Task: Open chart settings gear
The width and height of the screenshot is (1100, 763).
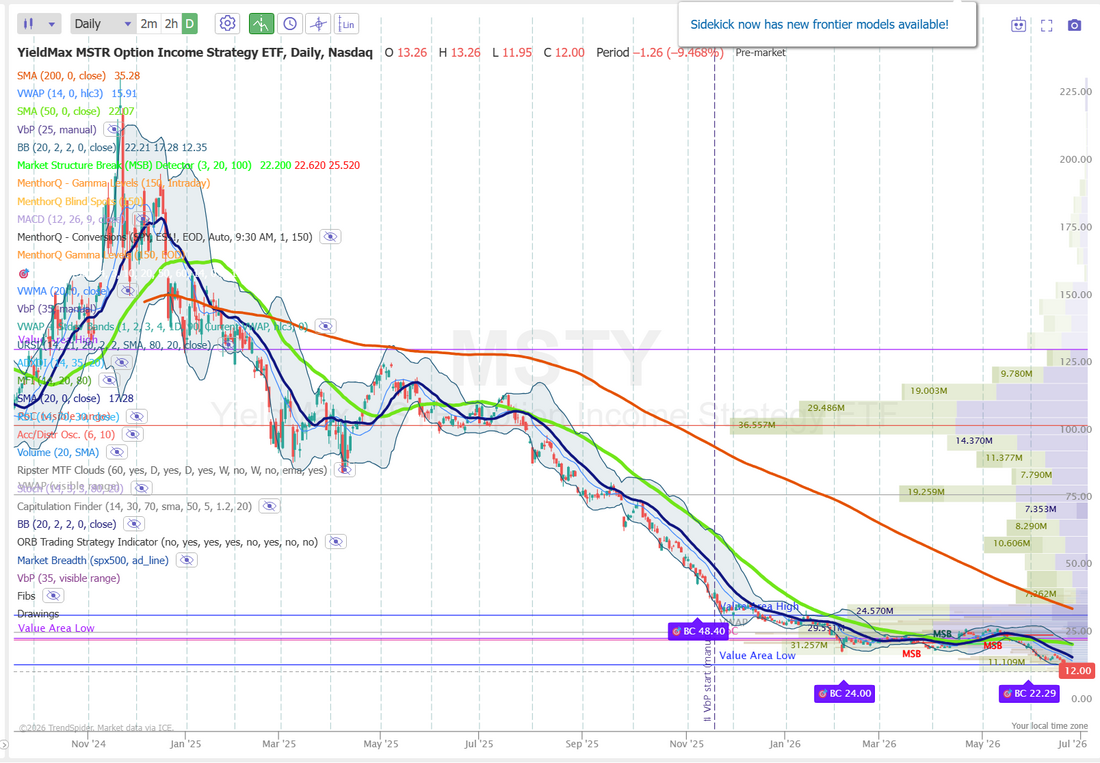Action: (x=227, y=24)
